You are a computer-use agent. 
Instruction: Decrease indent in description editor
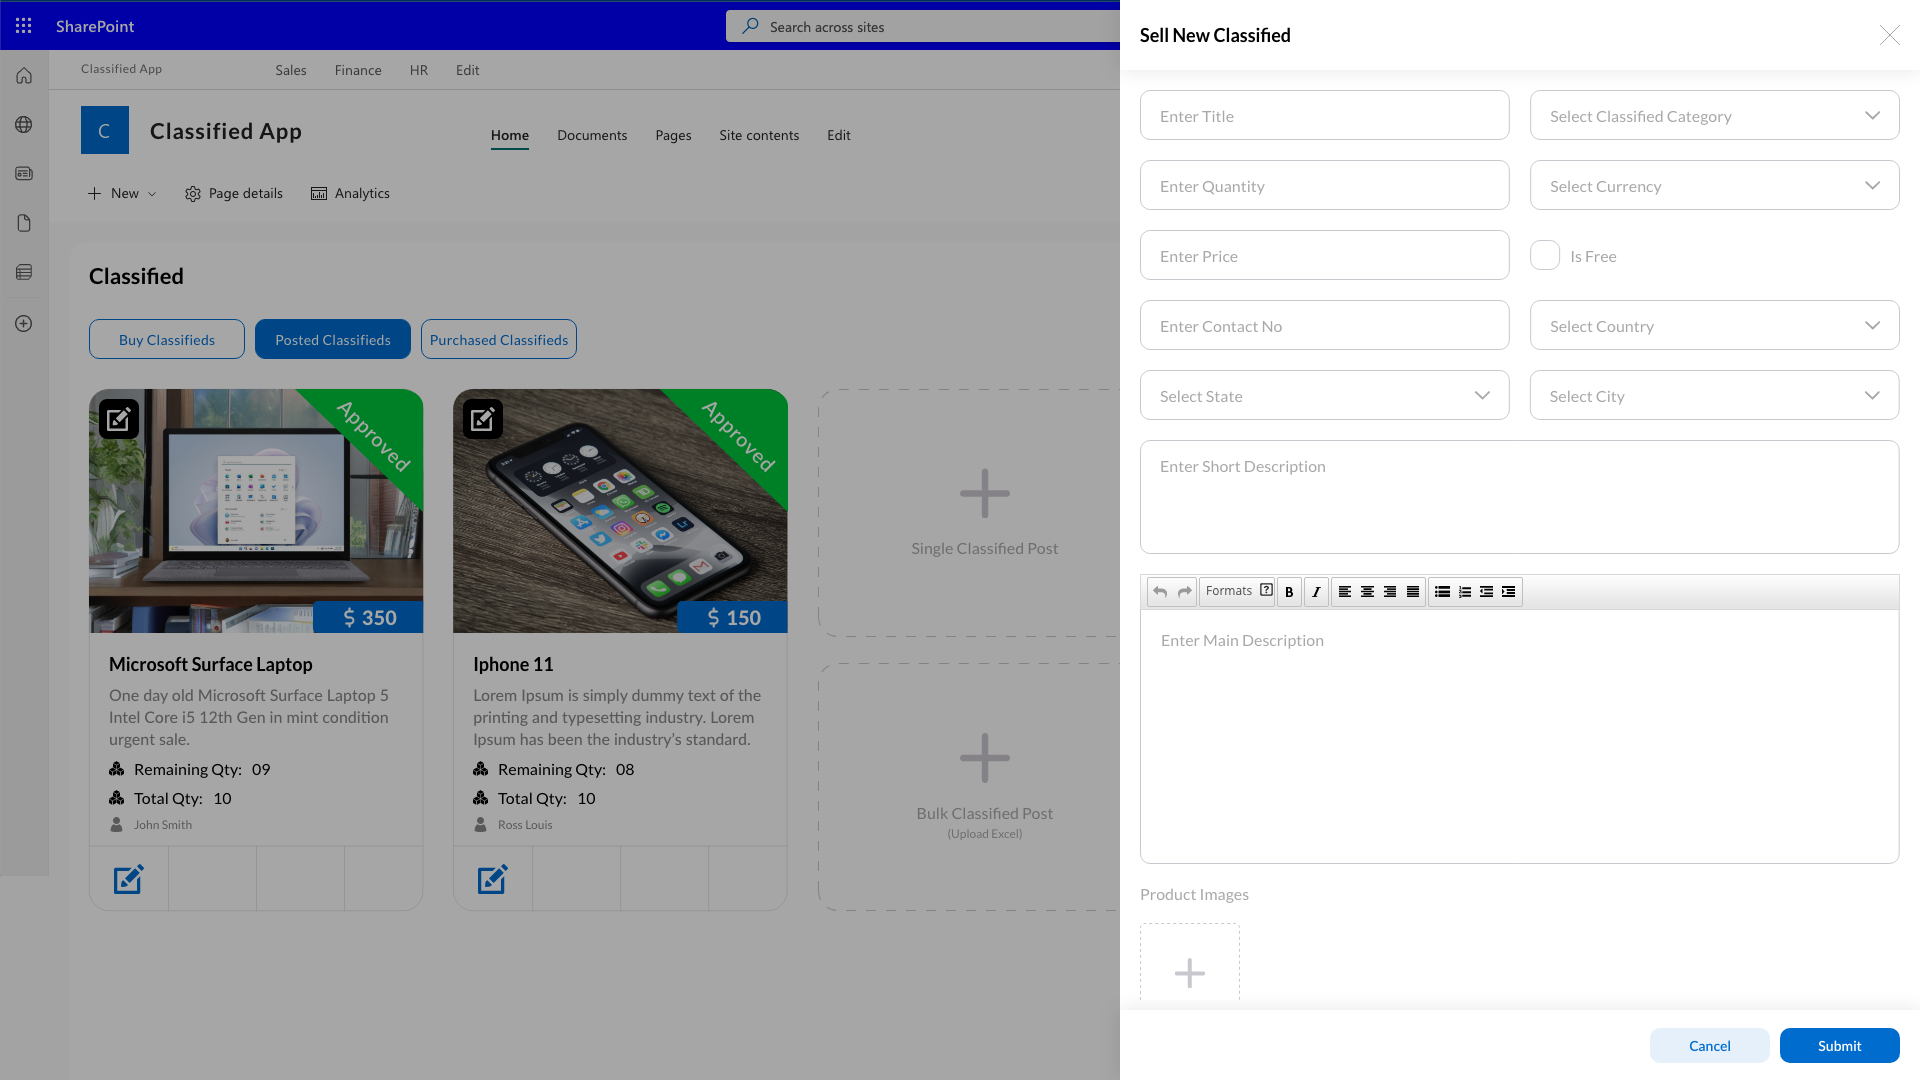(1487, 592)
